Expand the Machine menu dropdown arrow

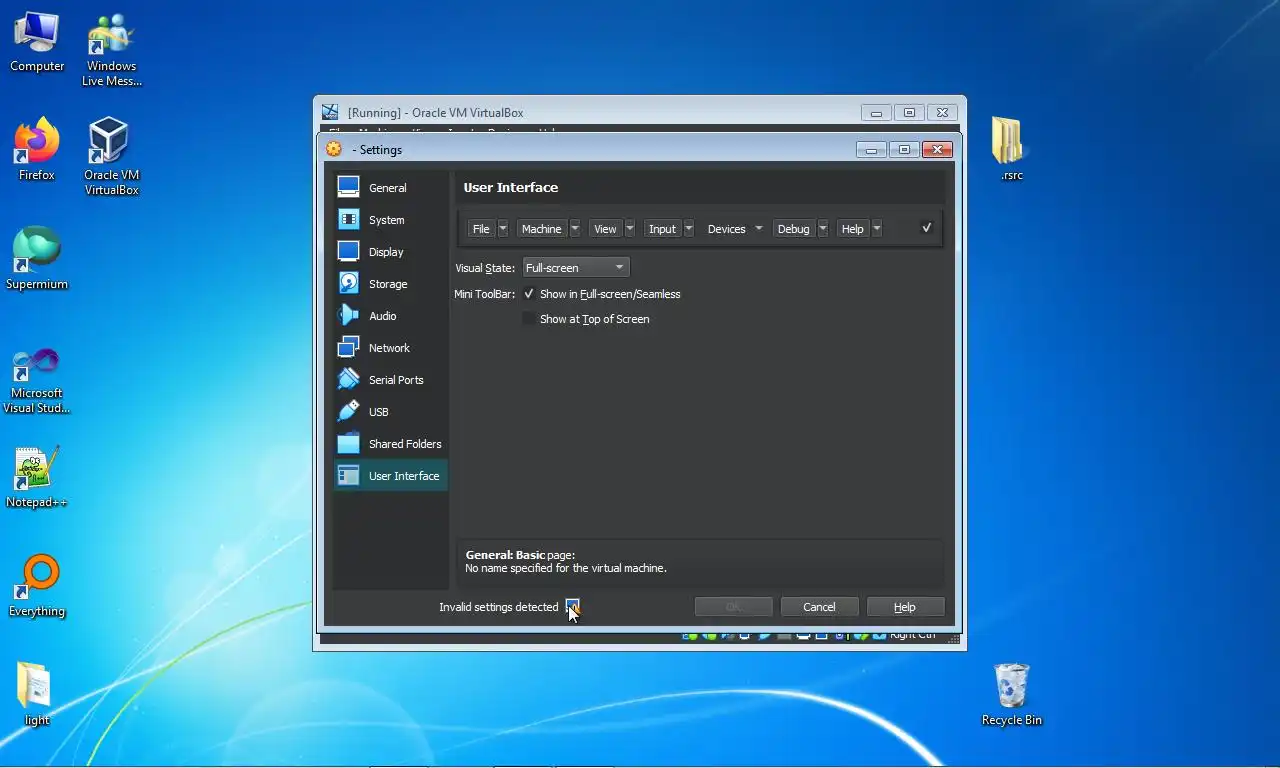[x=575, y=229]
